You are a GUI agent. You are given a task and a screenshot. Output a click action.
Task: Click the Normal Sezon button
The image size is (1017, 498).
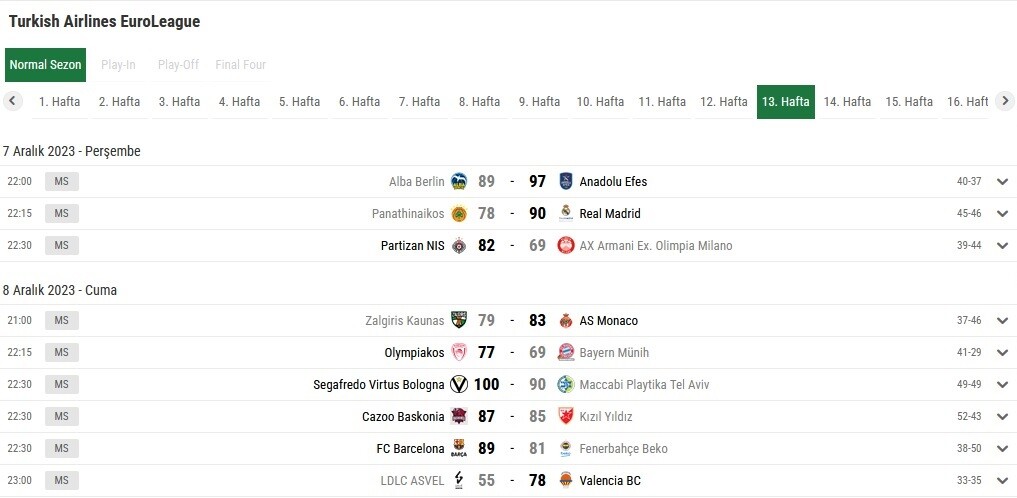[x=45, y=65]
